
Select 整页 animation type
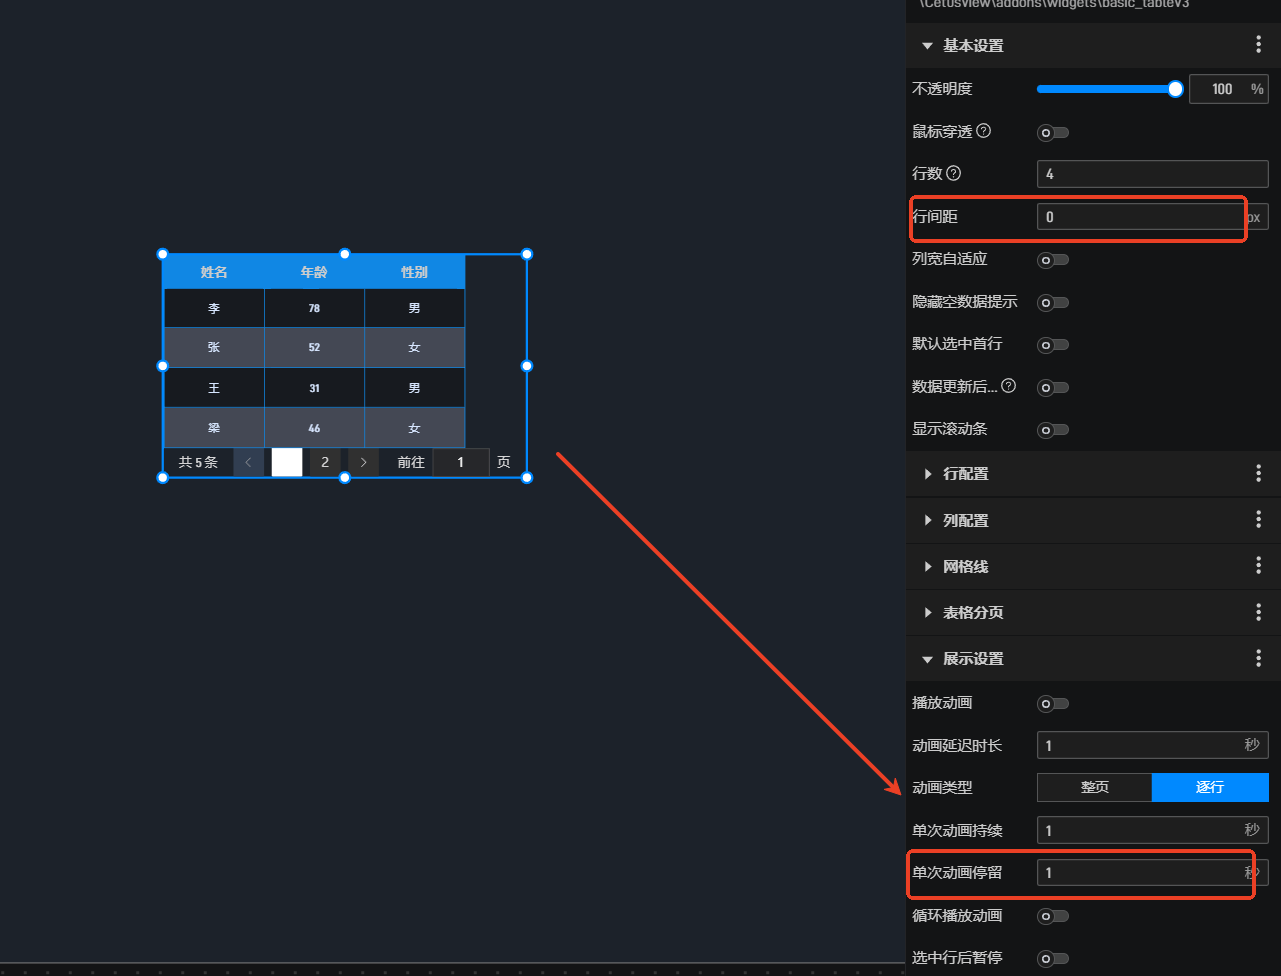pos(1094,787)
